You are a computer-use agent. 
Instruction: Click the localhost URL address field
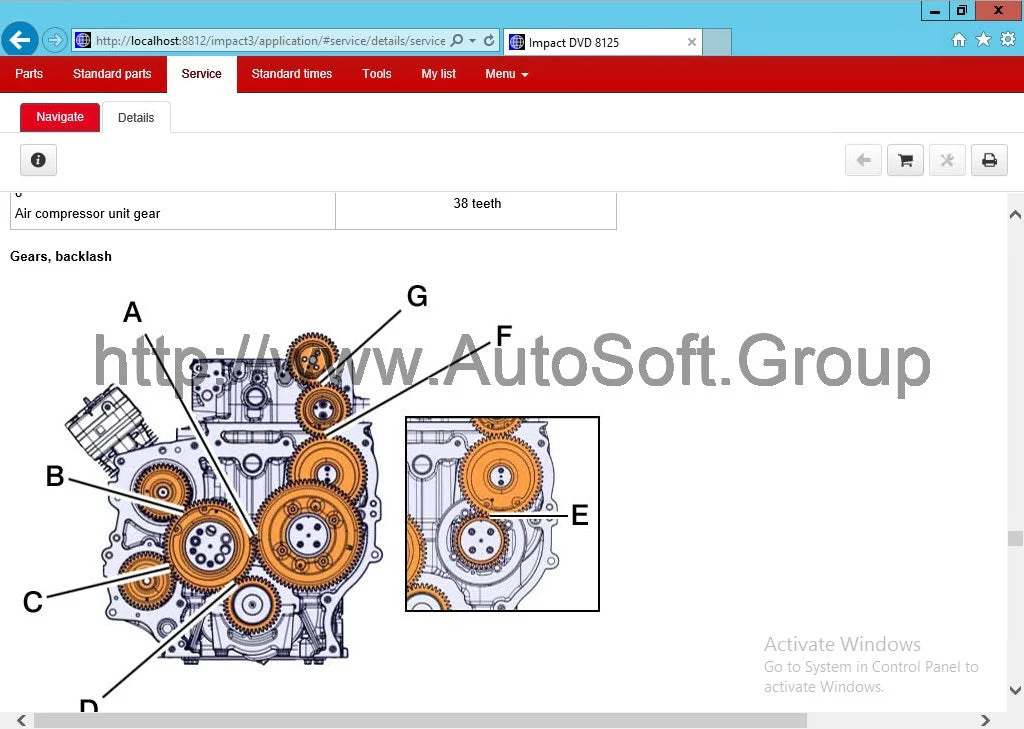(x=270, y=41)
